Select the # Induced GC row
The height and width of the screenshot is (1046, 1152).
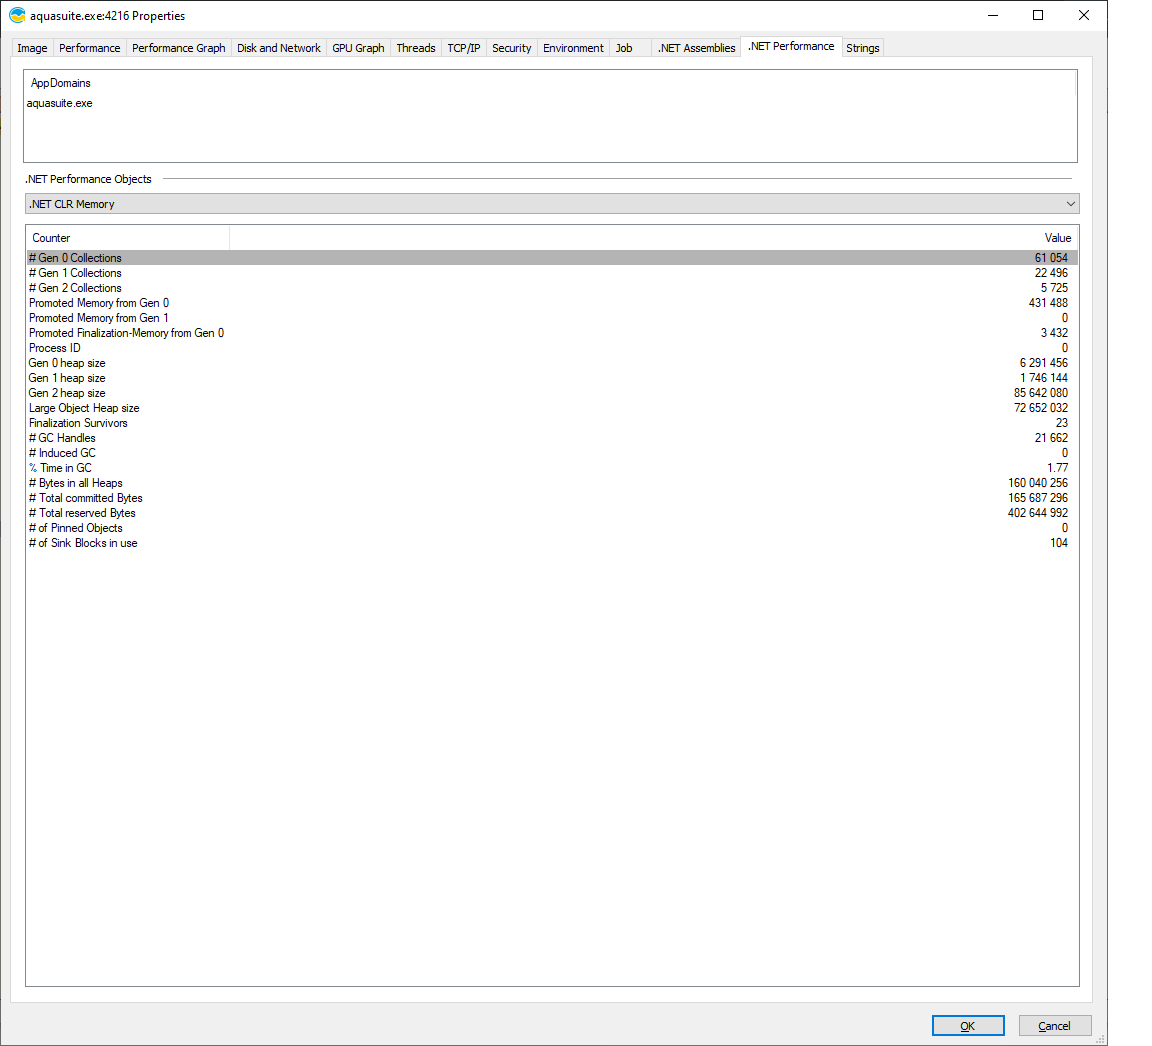[552, 453]
